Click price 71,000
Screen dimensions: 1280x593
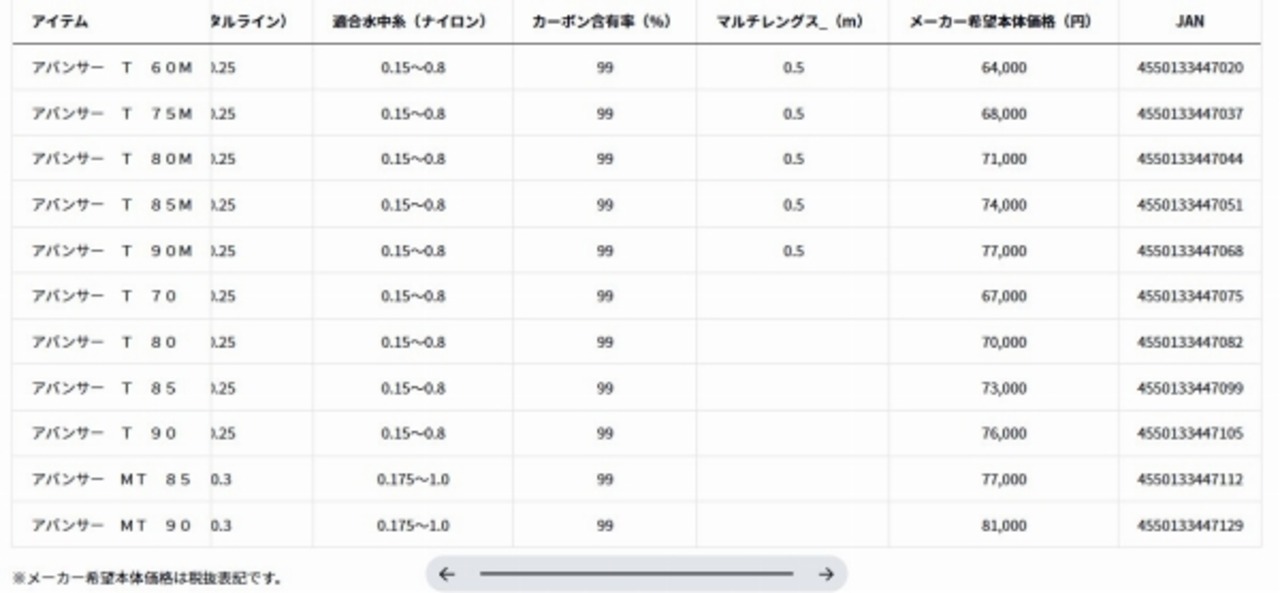point(1003,160)
